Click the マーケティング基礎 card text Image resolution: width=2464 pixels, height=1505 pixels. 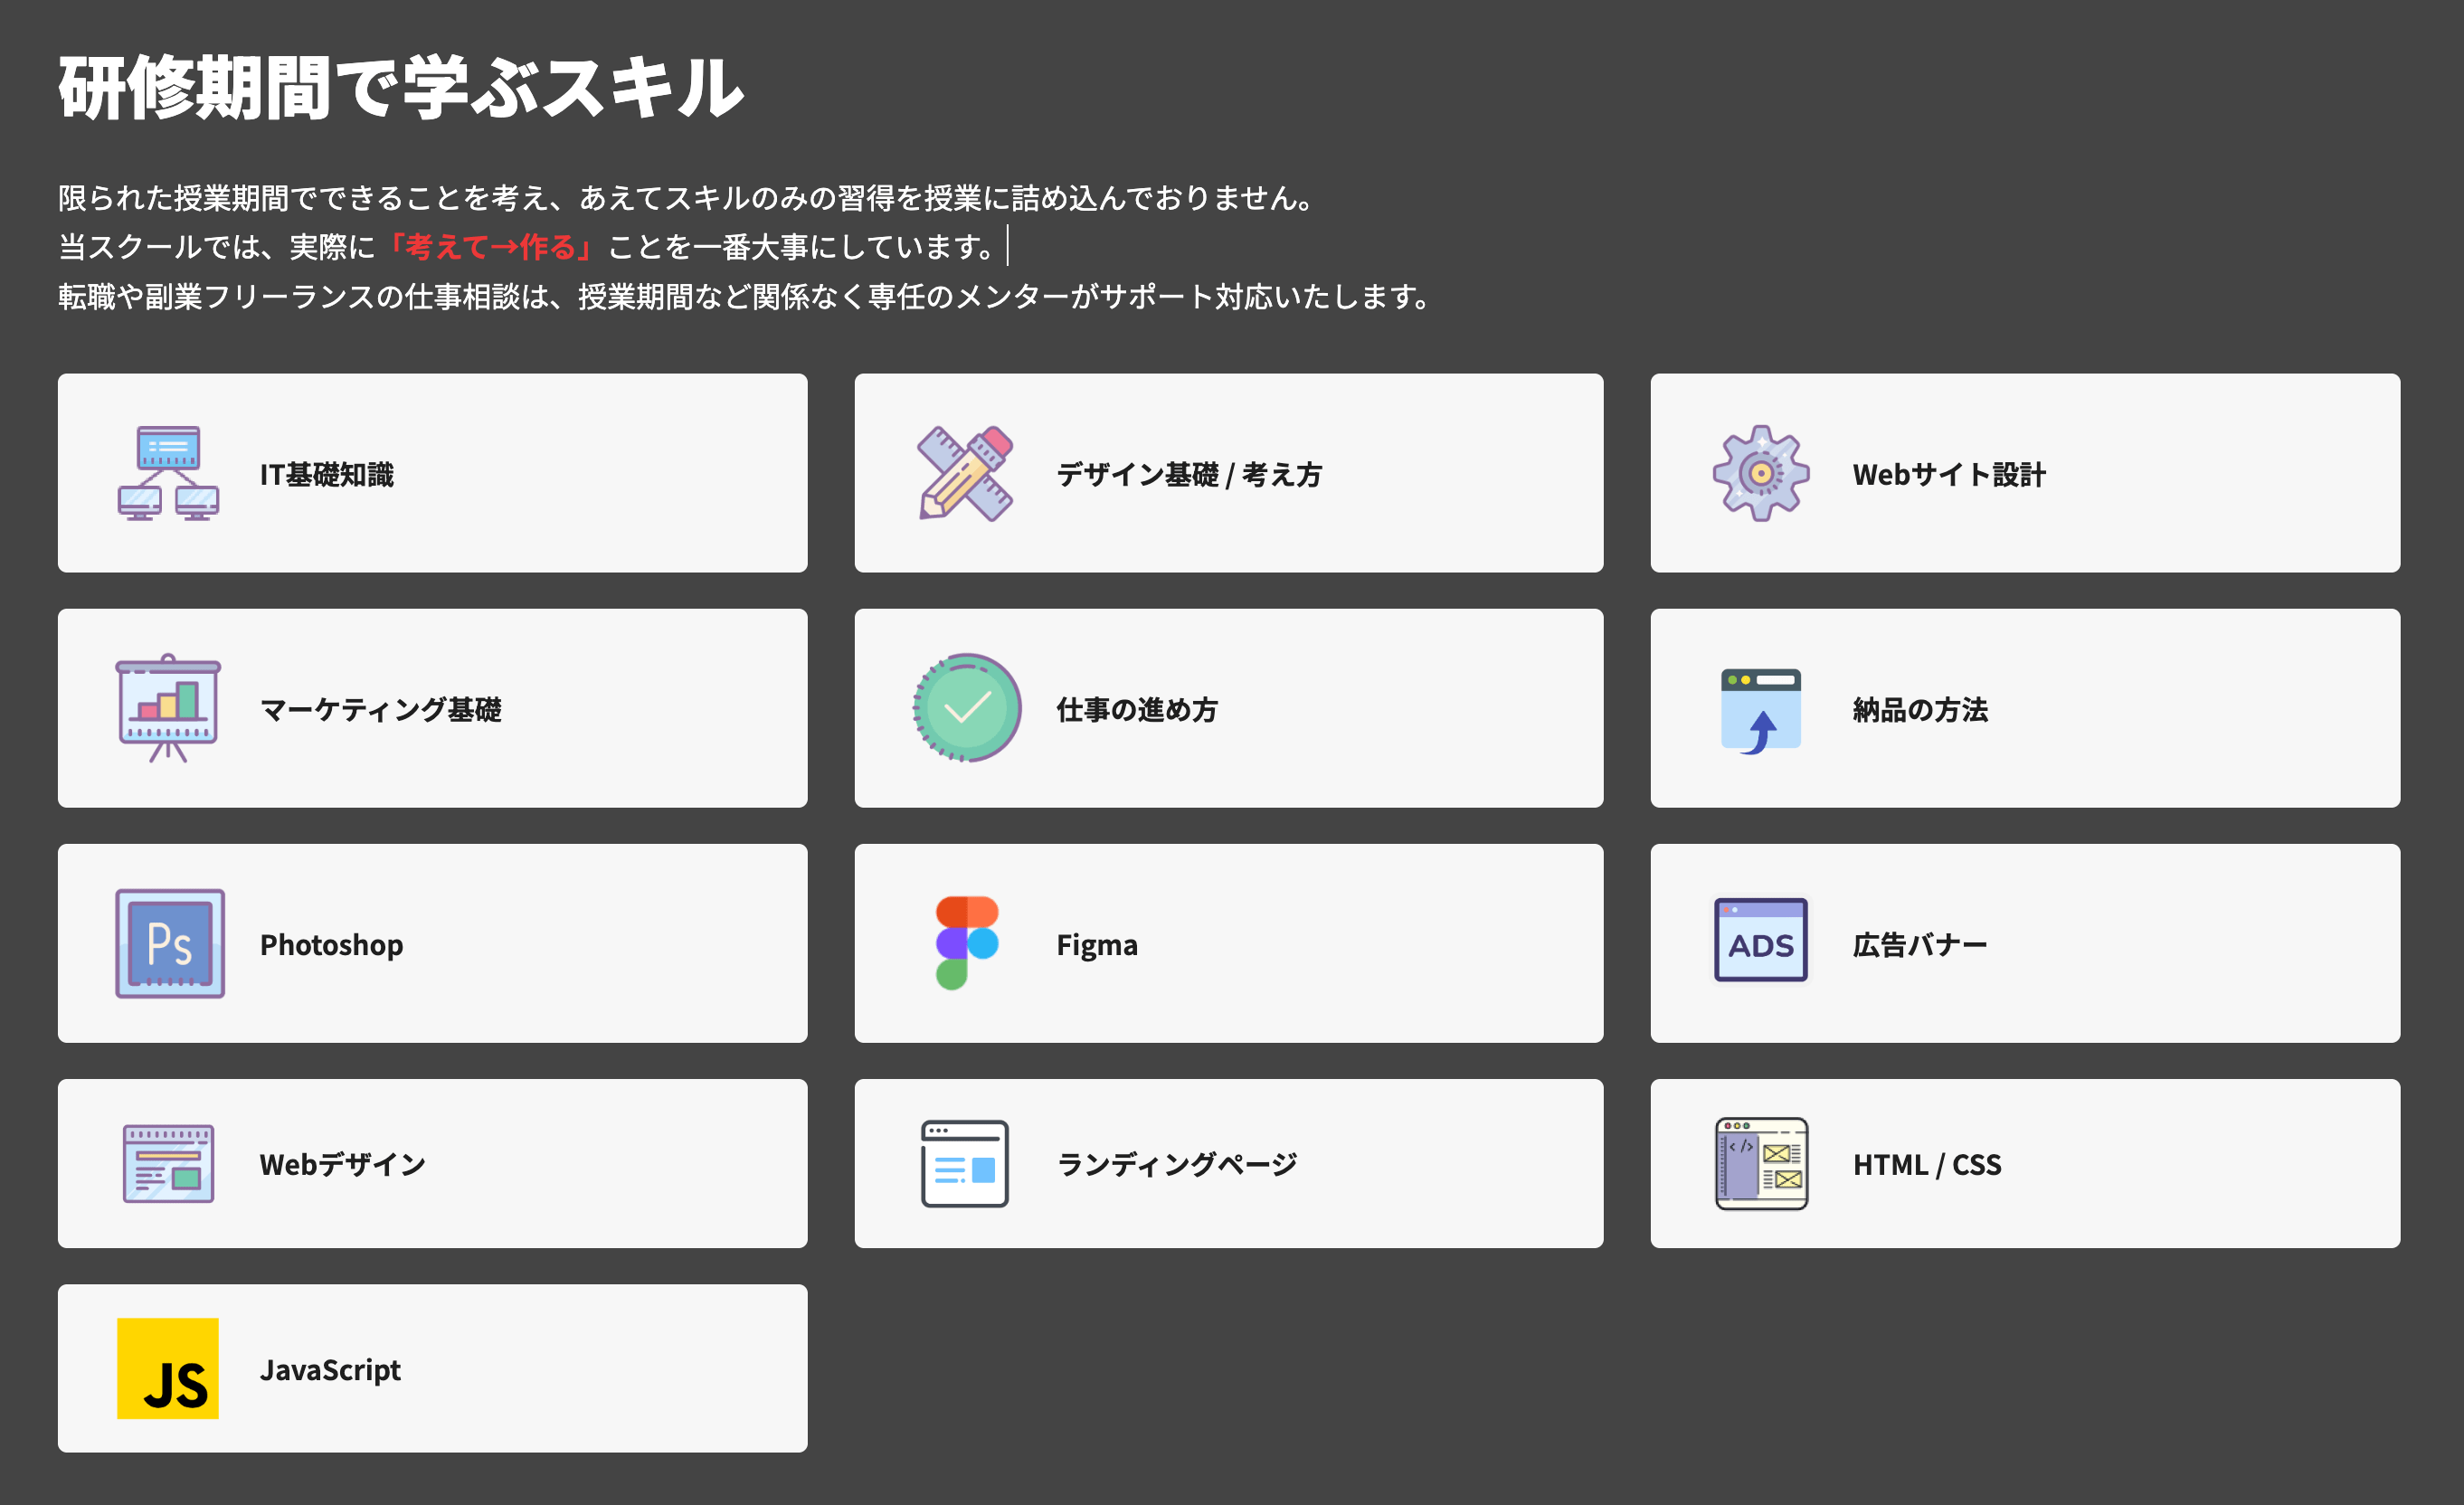click(x=380, y=710)
